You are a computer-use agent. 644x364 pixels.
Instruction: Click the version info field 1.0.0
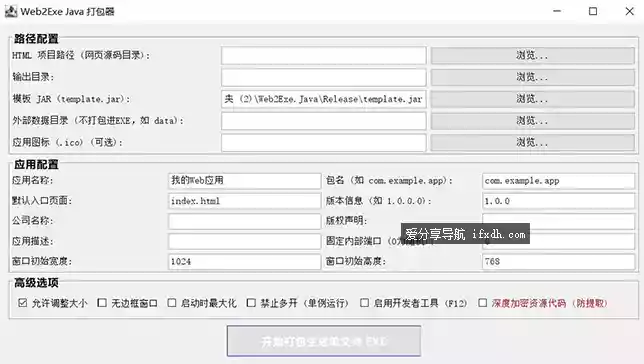(x=559, y=201)
